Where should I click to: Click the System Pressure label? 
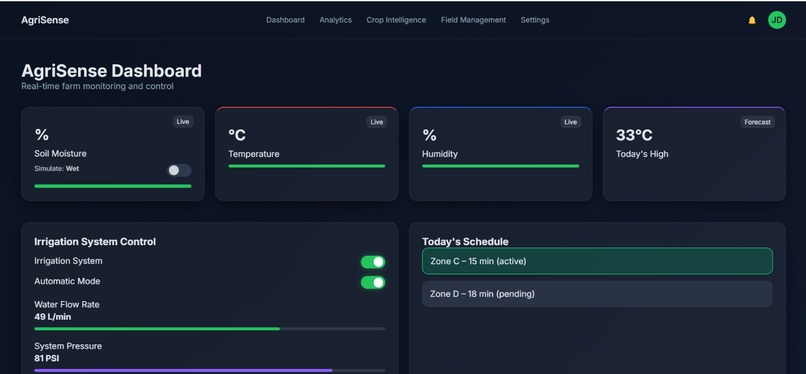(x=68, y=346)
